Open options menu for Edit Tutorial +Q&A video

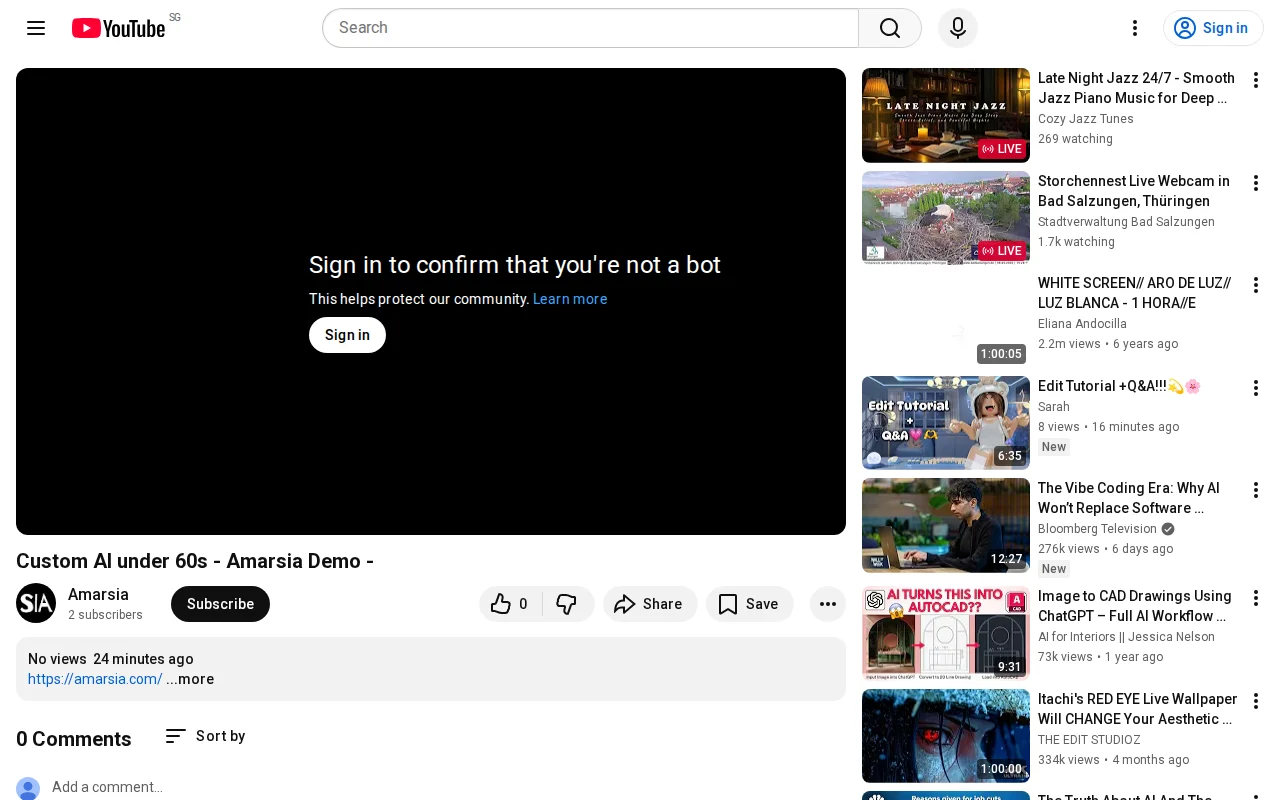point(1256,388)
